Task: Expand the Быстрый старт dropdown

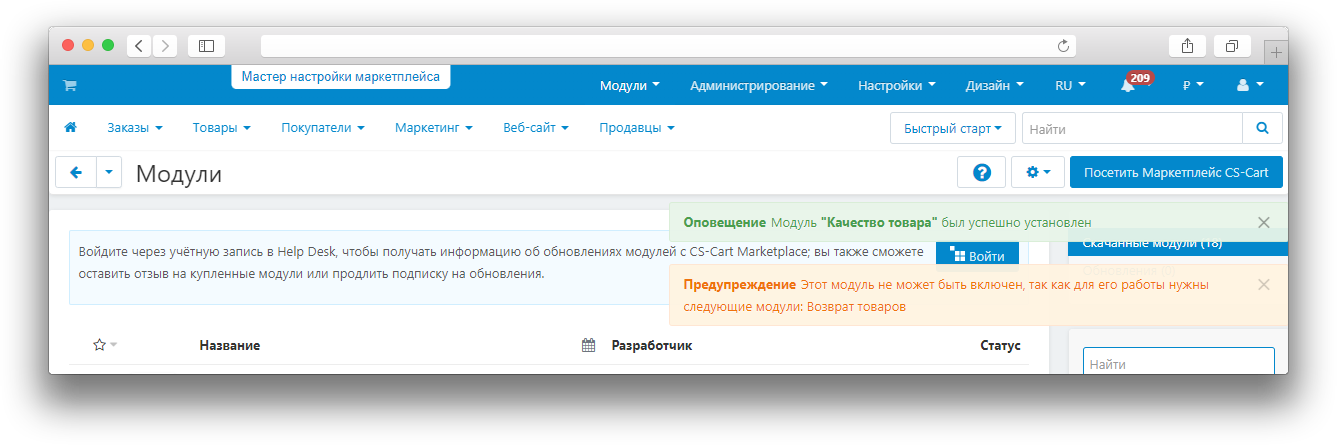Action: point(952,128)
